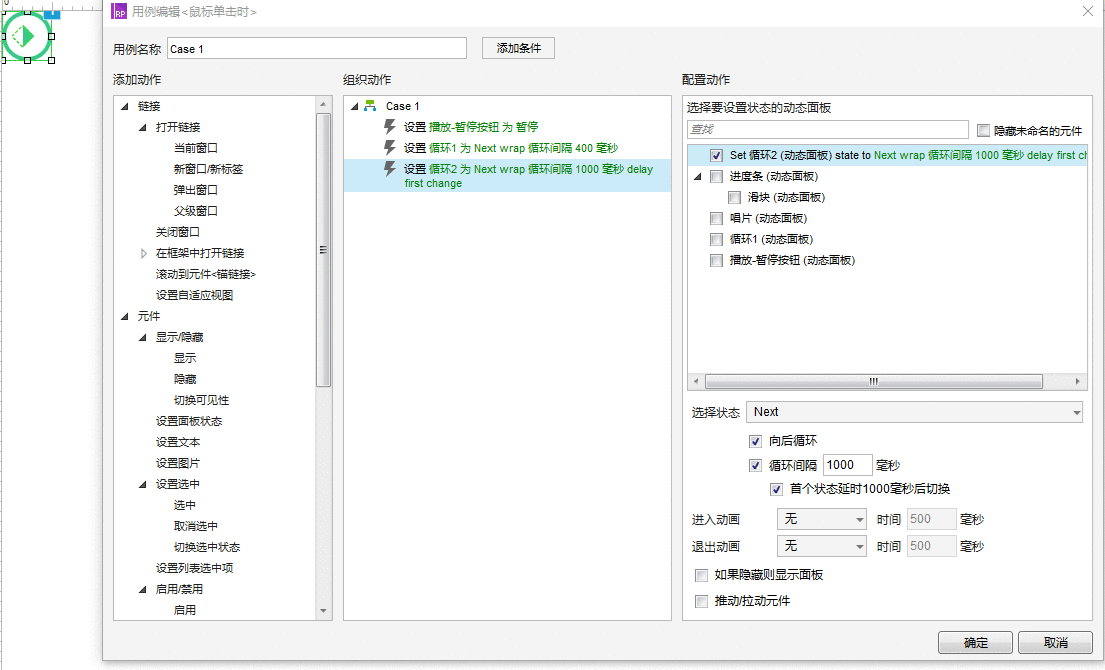The height and width of the screenshot is (670, 1105).
Task: Click the Axure RP logo icon in title bar
Action: click(119, 11)
